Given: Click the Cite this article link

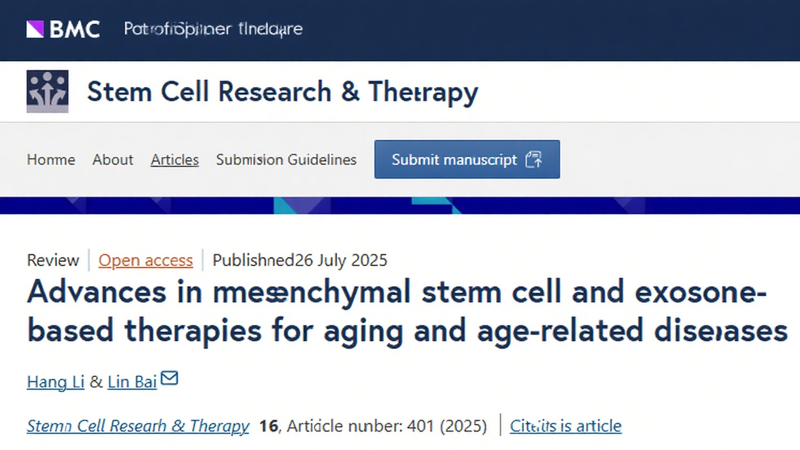Looking at the screenshot, I should pos(566,426).
